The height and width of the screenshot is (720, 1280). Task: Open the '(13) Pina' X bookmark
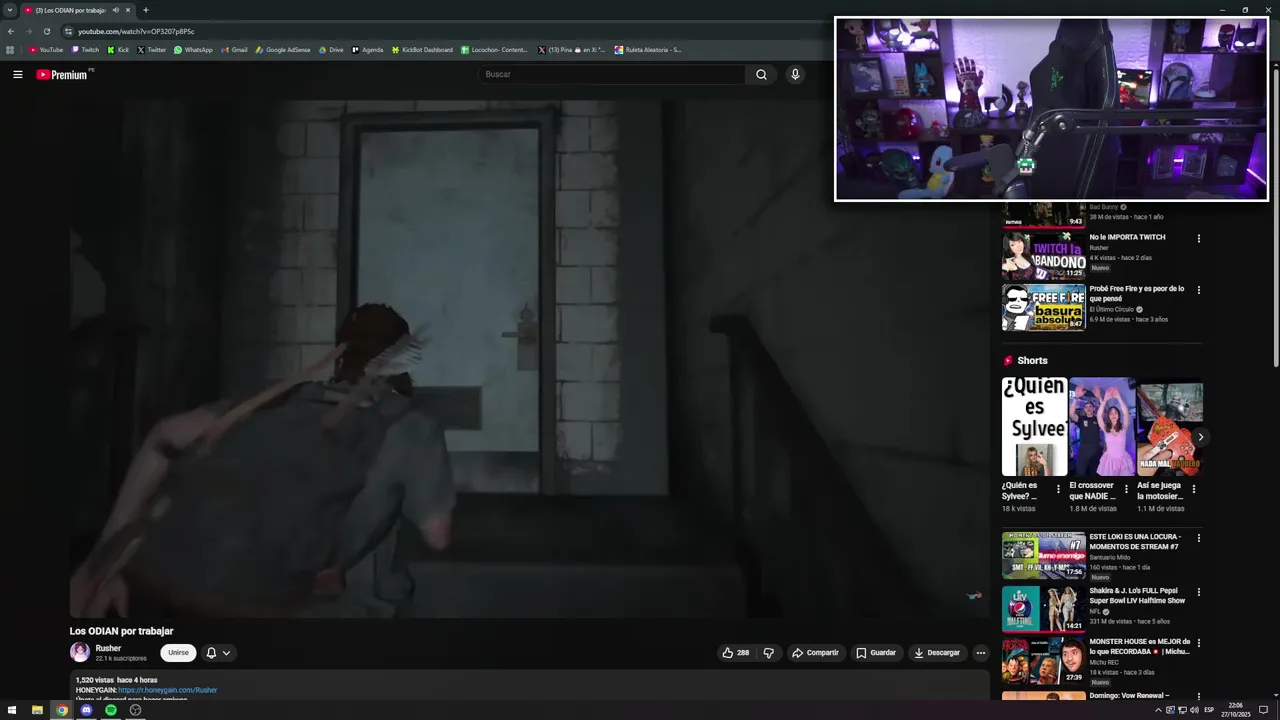(x=571, y=50)
